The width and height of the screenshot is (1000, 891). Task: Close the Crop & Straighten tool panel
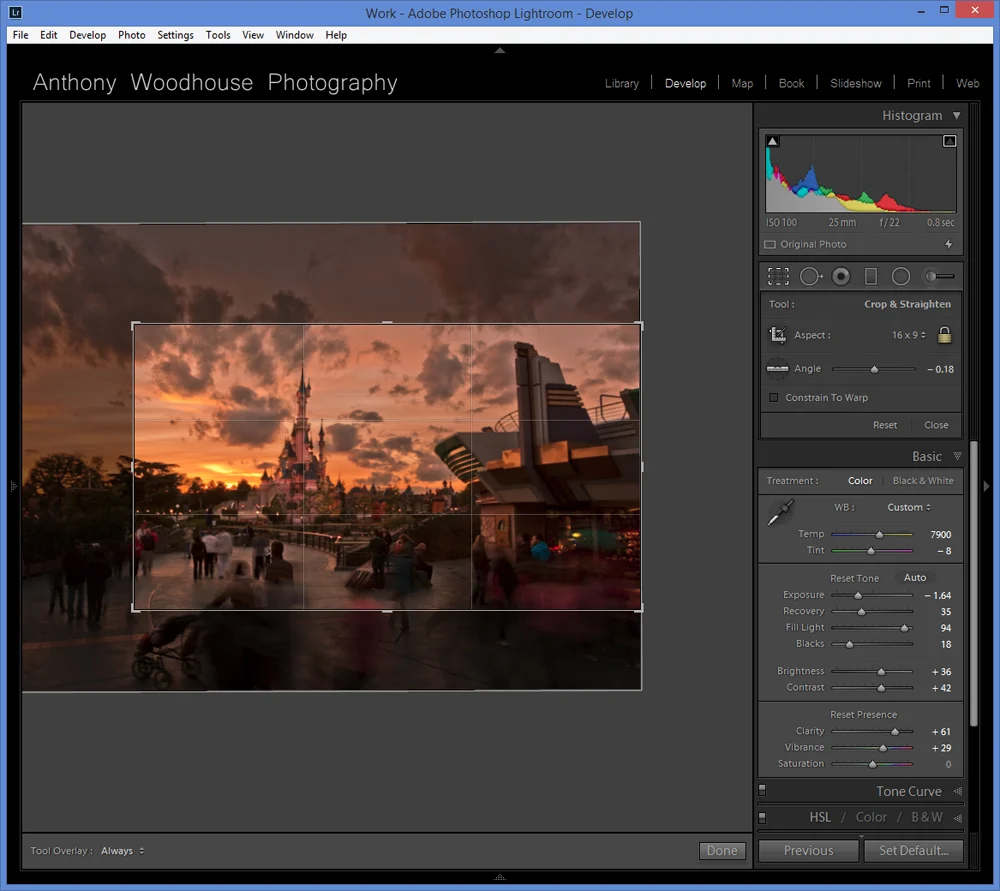click(x=936, y=425)
